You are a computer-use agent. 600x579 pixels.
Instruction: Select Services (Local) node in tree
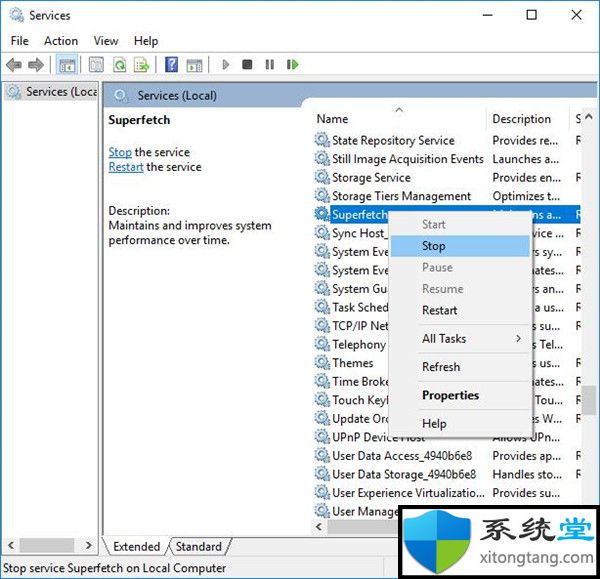(x=53, y=92)
